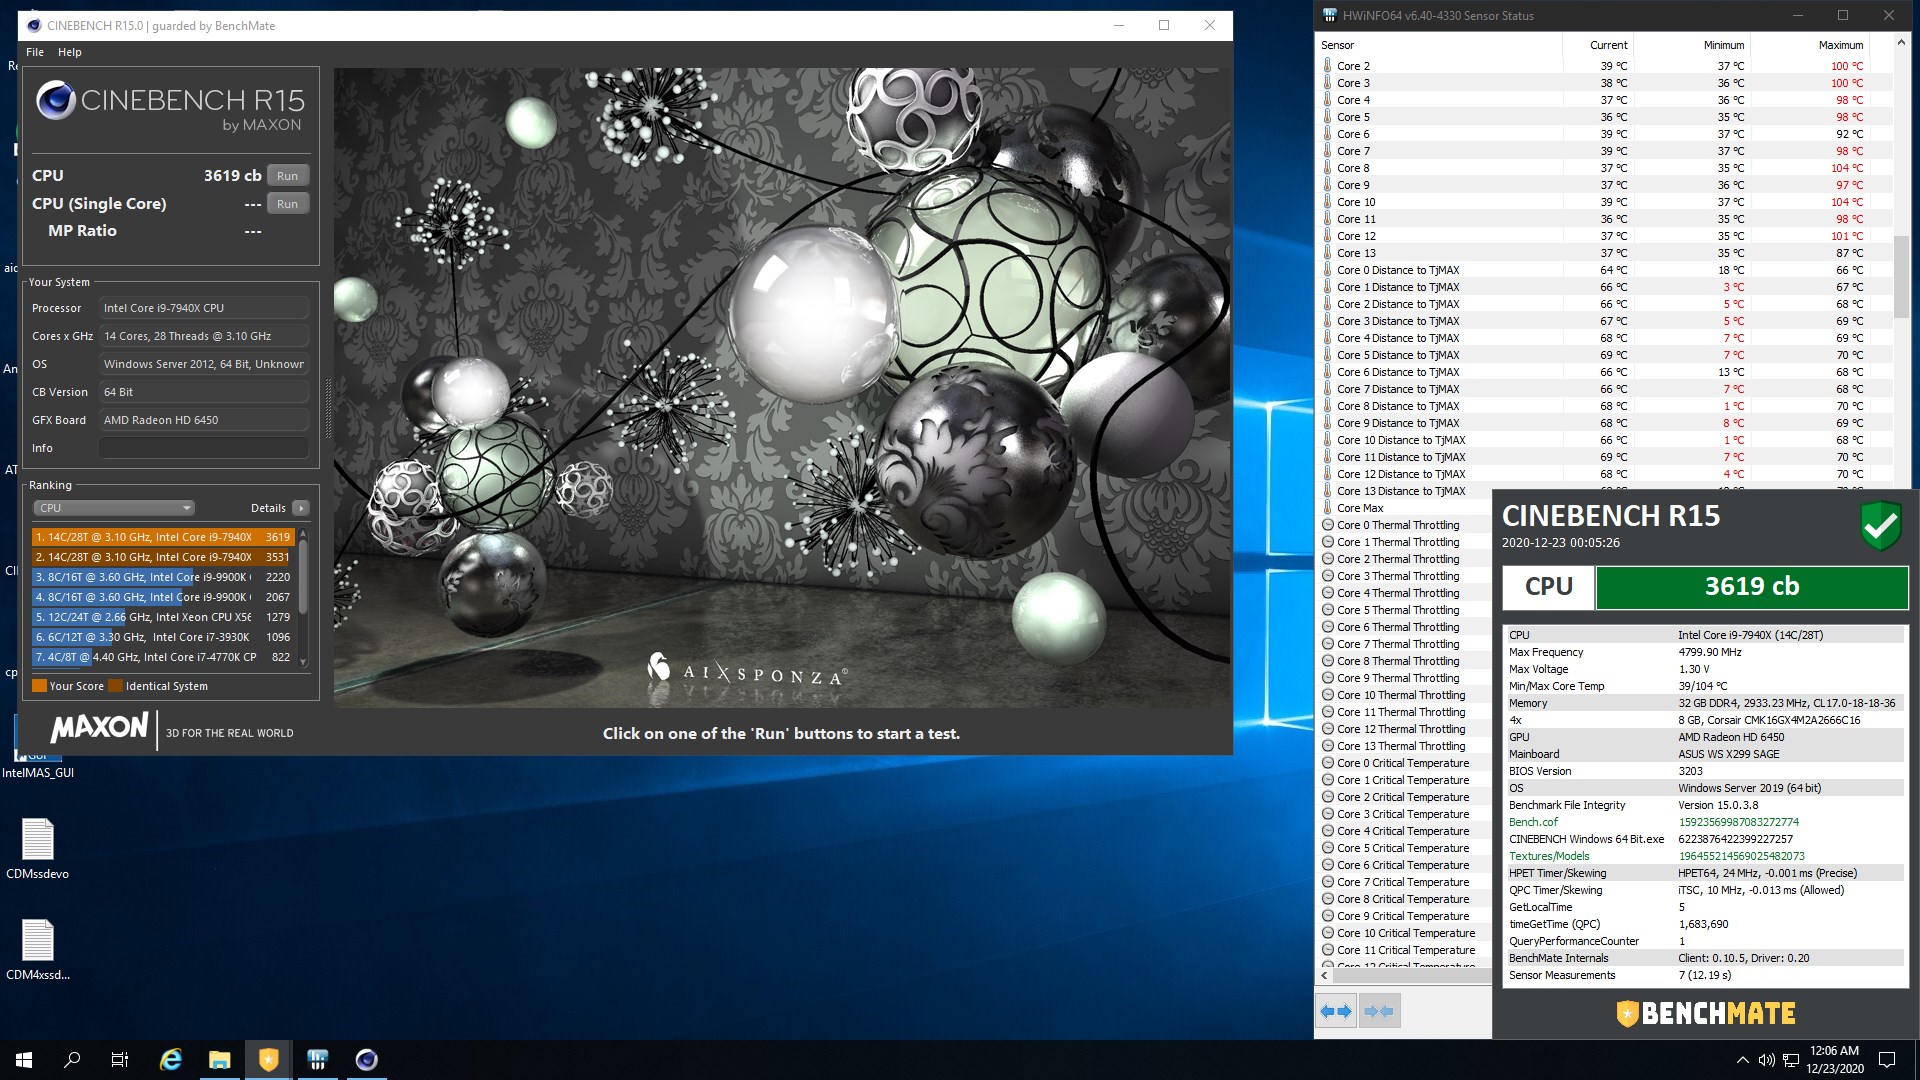This screenshot has width=1920, height=1080.
Task: Switch to BenchMate taskbar app
Action: pos(269,1060)
